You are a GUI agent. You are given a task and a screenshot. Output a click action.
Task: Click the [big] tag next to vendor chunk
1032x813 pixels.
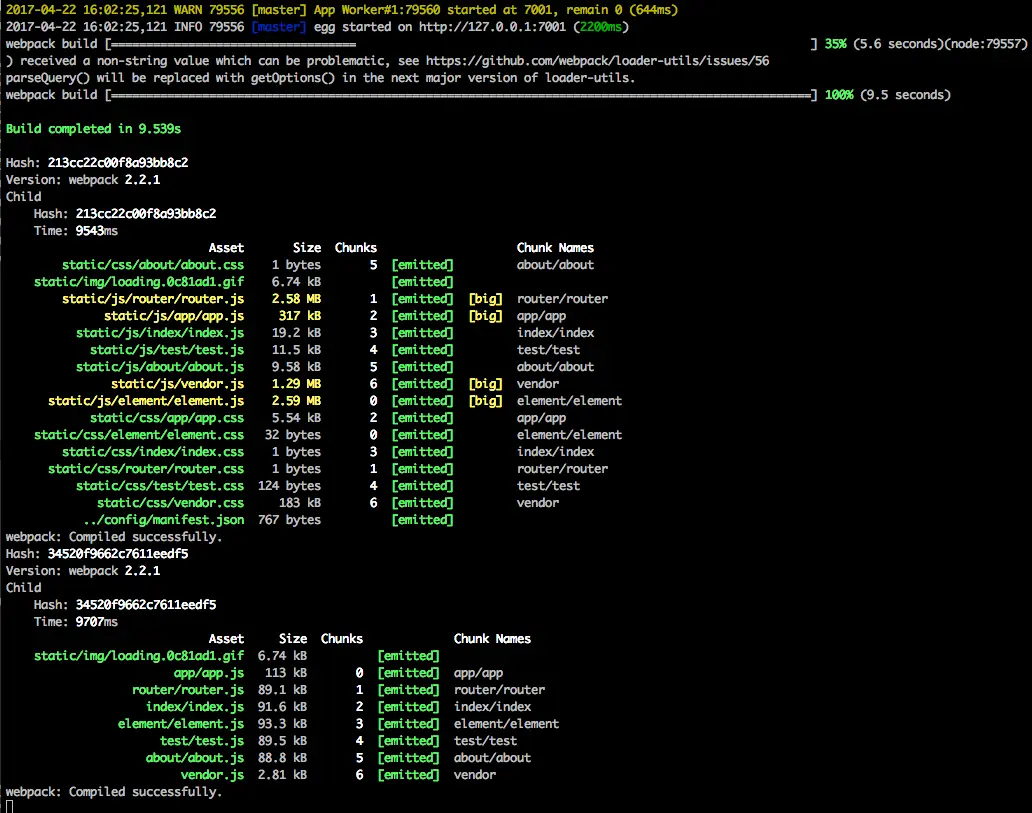pyautogui.click(x=485, y=383)
